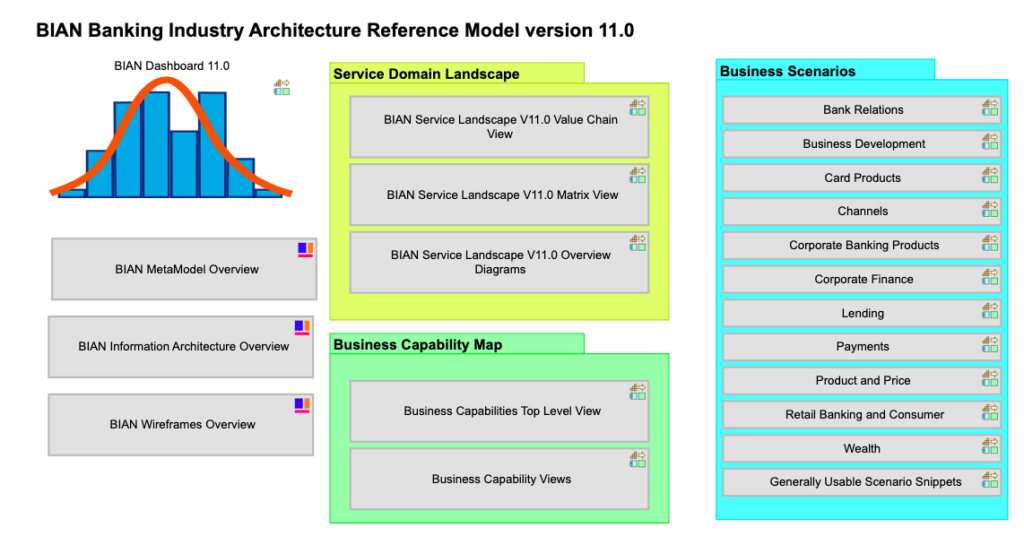This screenshot has height=545, width=1024.
Task: Open the Retail Banking and Consumer scenario
Action: [861, 414]
